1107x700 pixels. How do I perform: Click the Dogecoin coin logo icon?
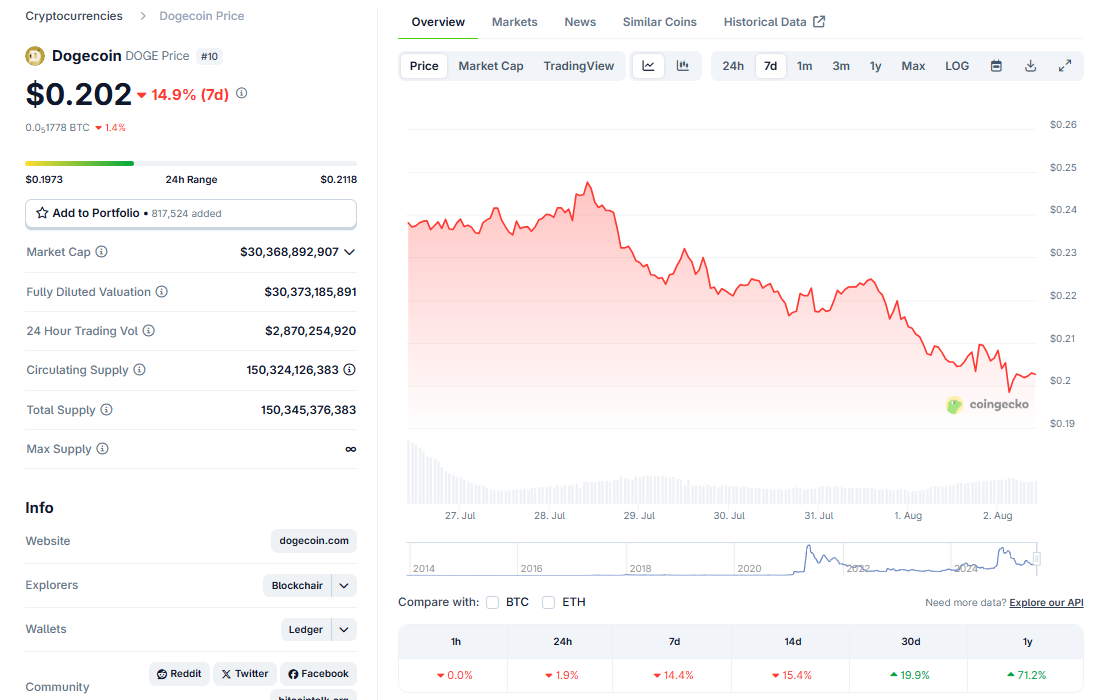(35, 56)
